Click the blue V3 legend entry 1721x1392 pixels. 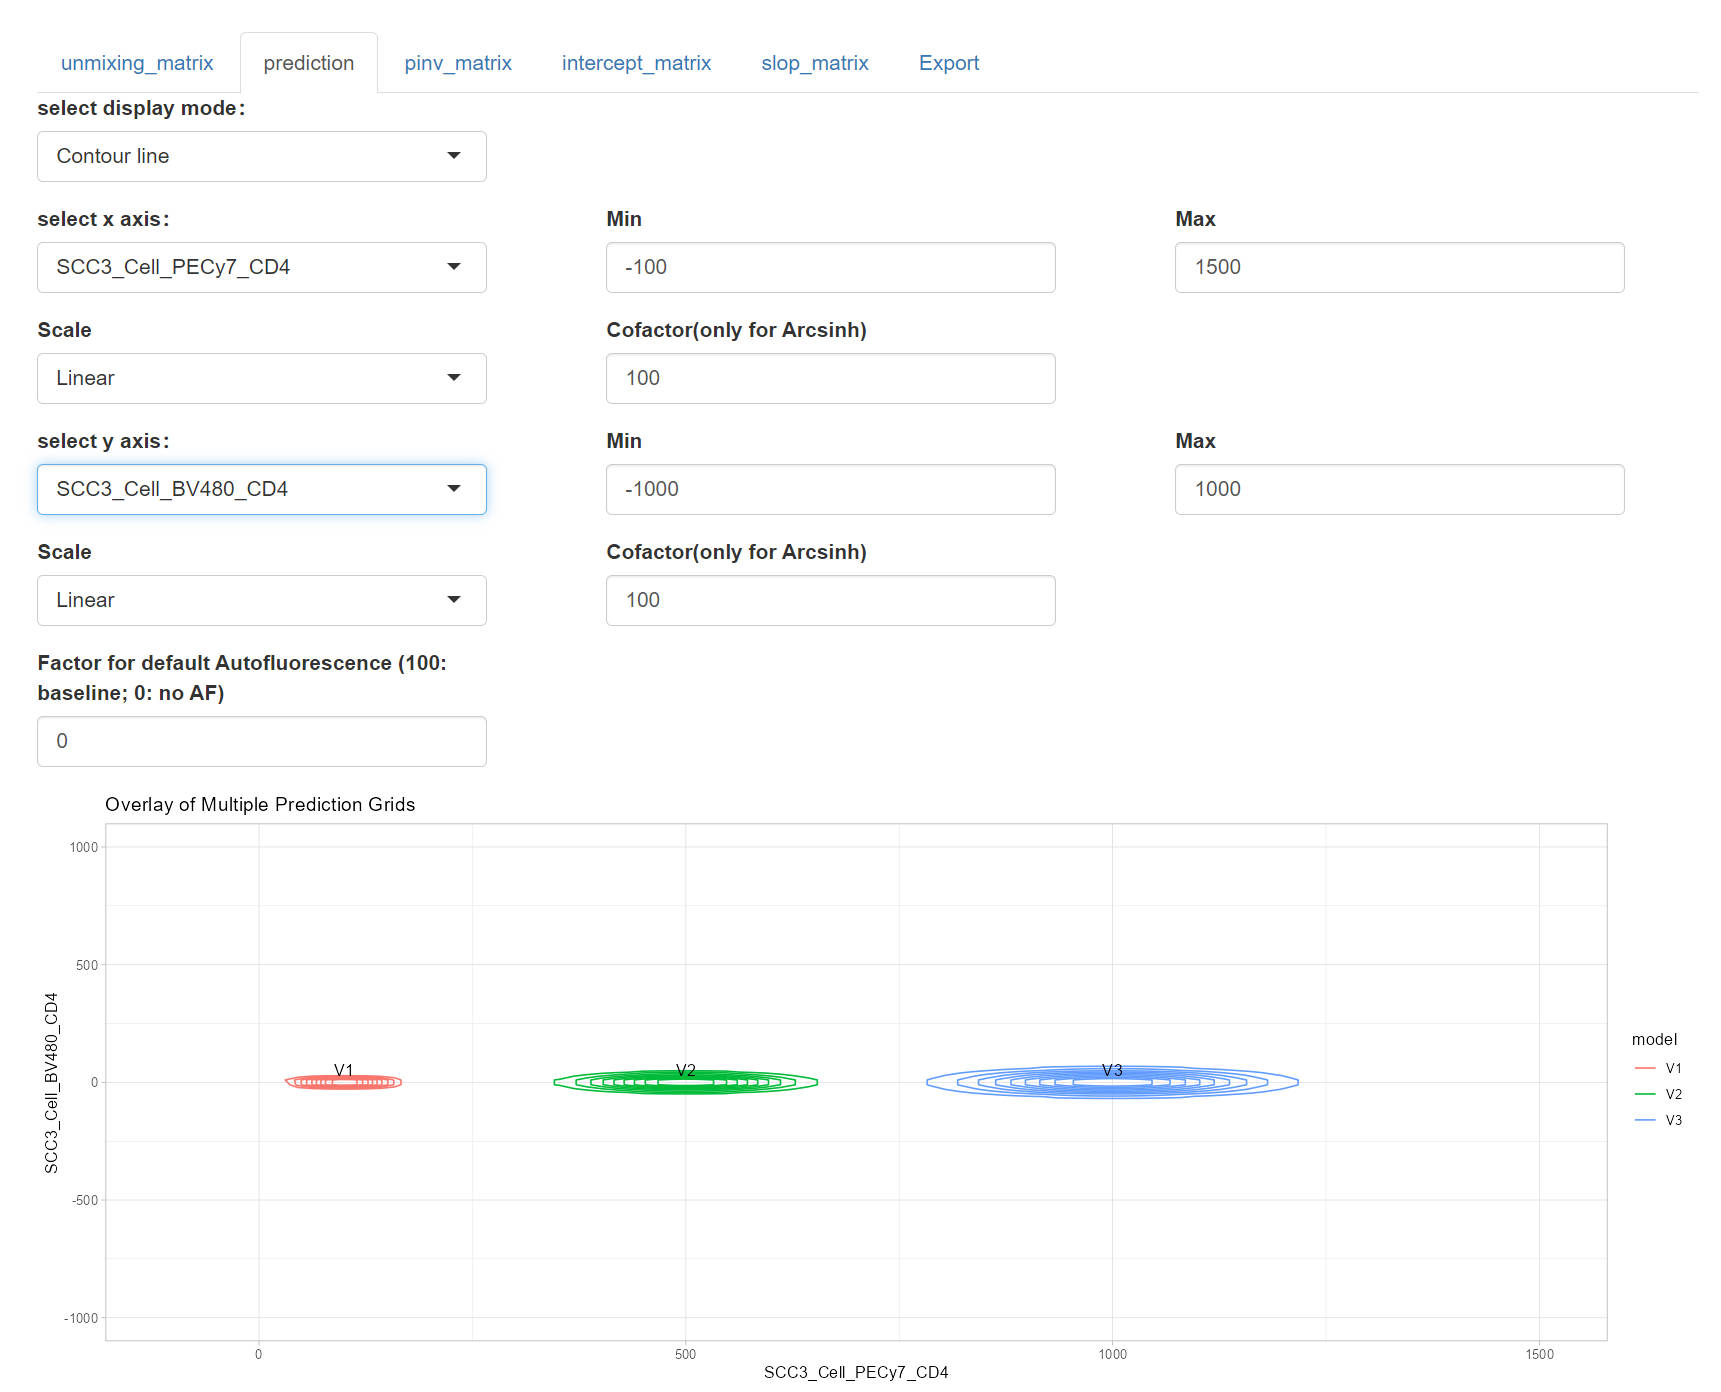coord(1660,1120)
